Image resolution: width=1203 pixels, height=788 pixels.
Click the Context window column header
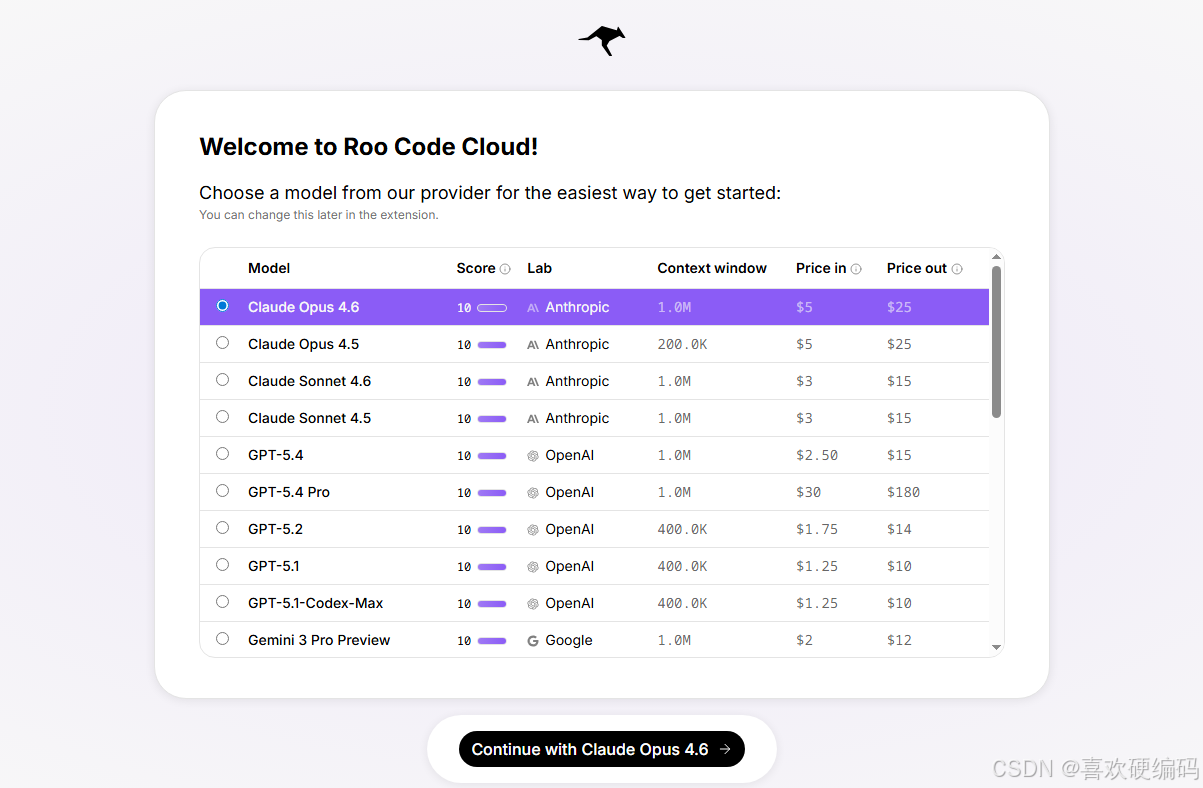[712, 268]
